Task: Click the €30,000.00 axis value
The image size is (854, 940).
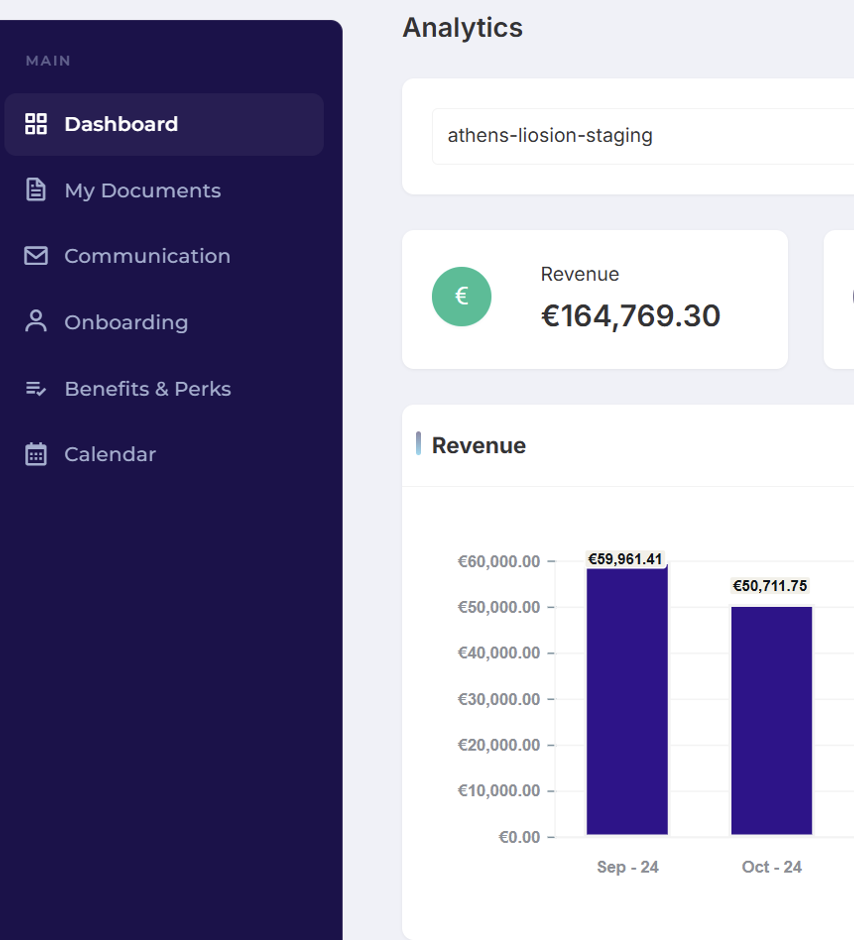Action: (499, 699)
